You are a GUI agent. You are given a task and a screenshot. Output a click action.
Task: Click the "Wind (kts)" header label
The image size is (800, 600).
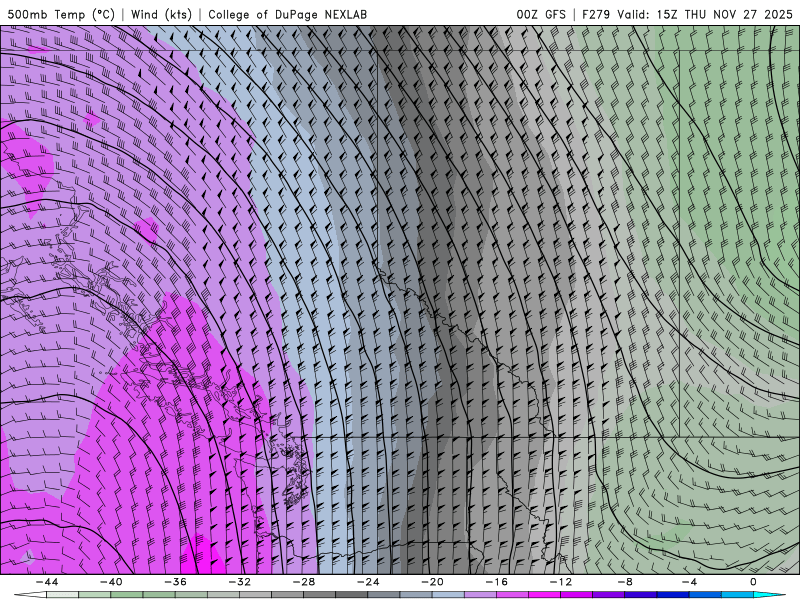coord(161,14)
